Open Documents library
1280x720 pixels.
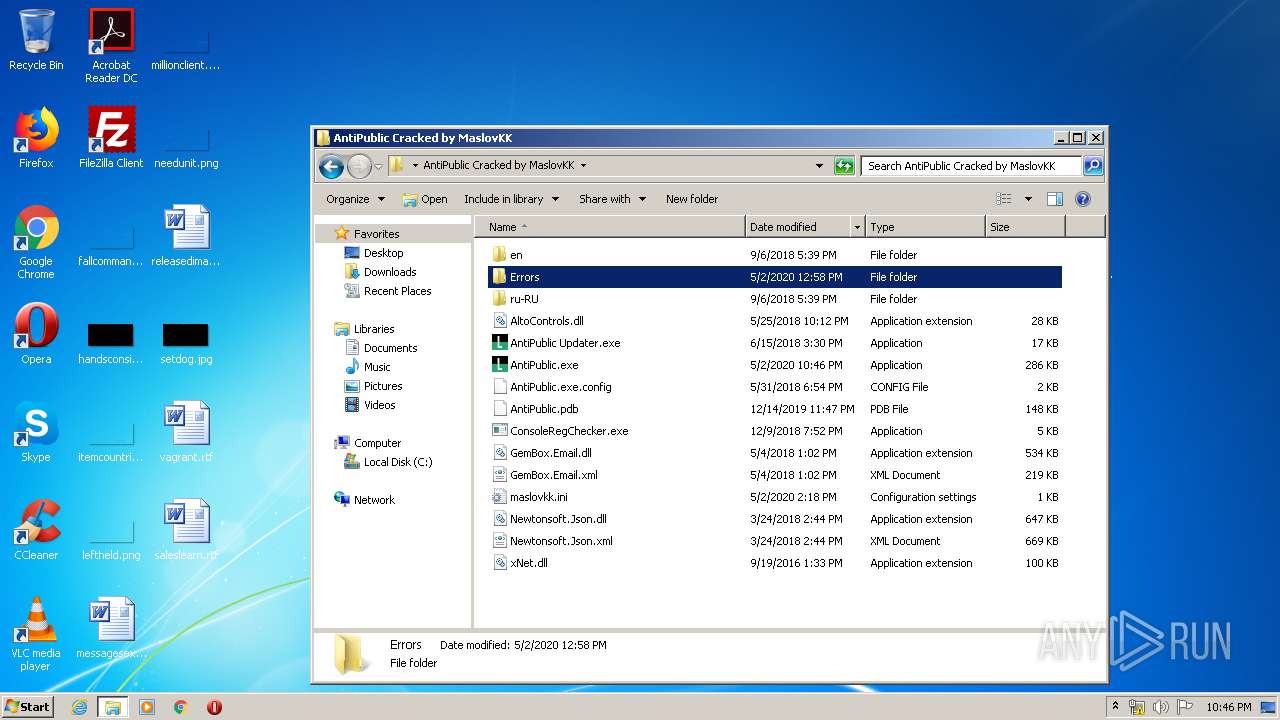pyautogui.click(x=390, y=348)
